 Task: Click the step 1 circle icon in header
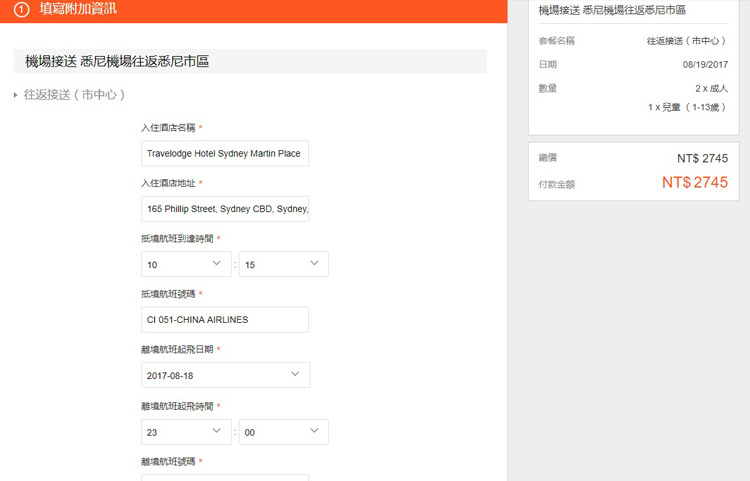(x=21, y=9)
